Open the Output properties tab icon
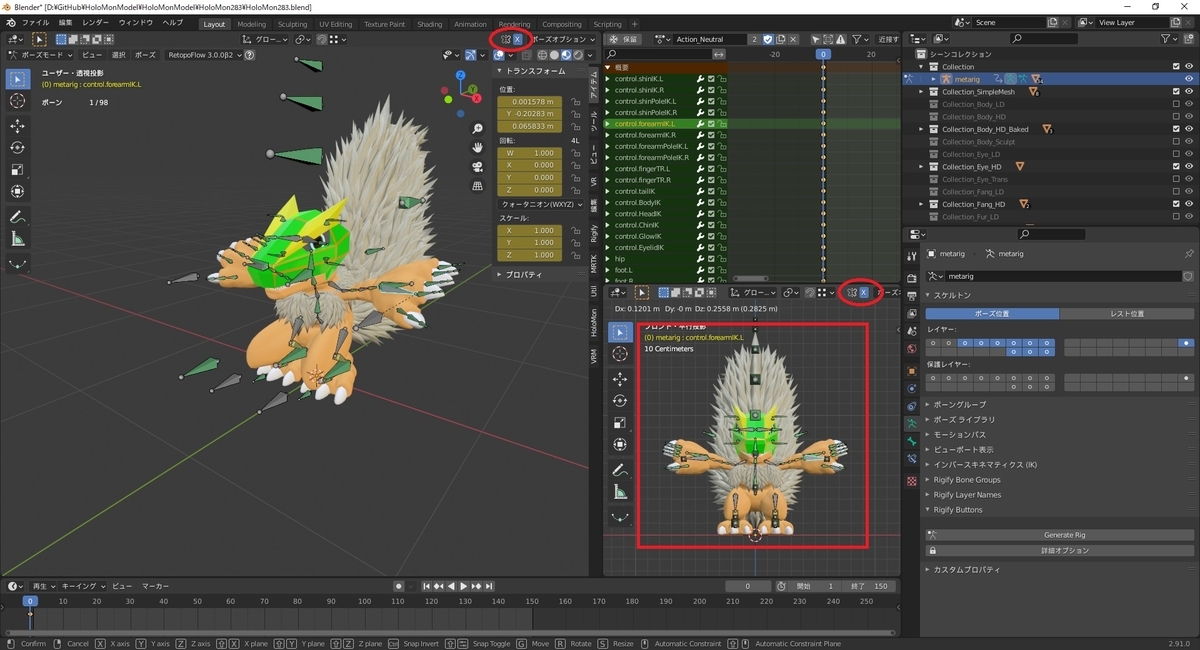This screenshot has width=1200, height=650. (x=911, y=296)
